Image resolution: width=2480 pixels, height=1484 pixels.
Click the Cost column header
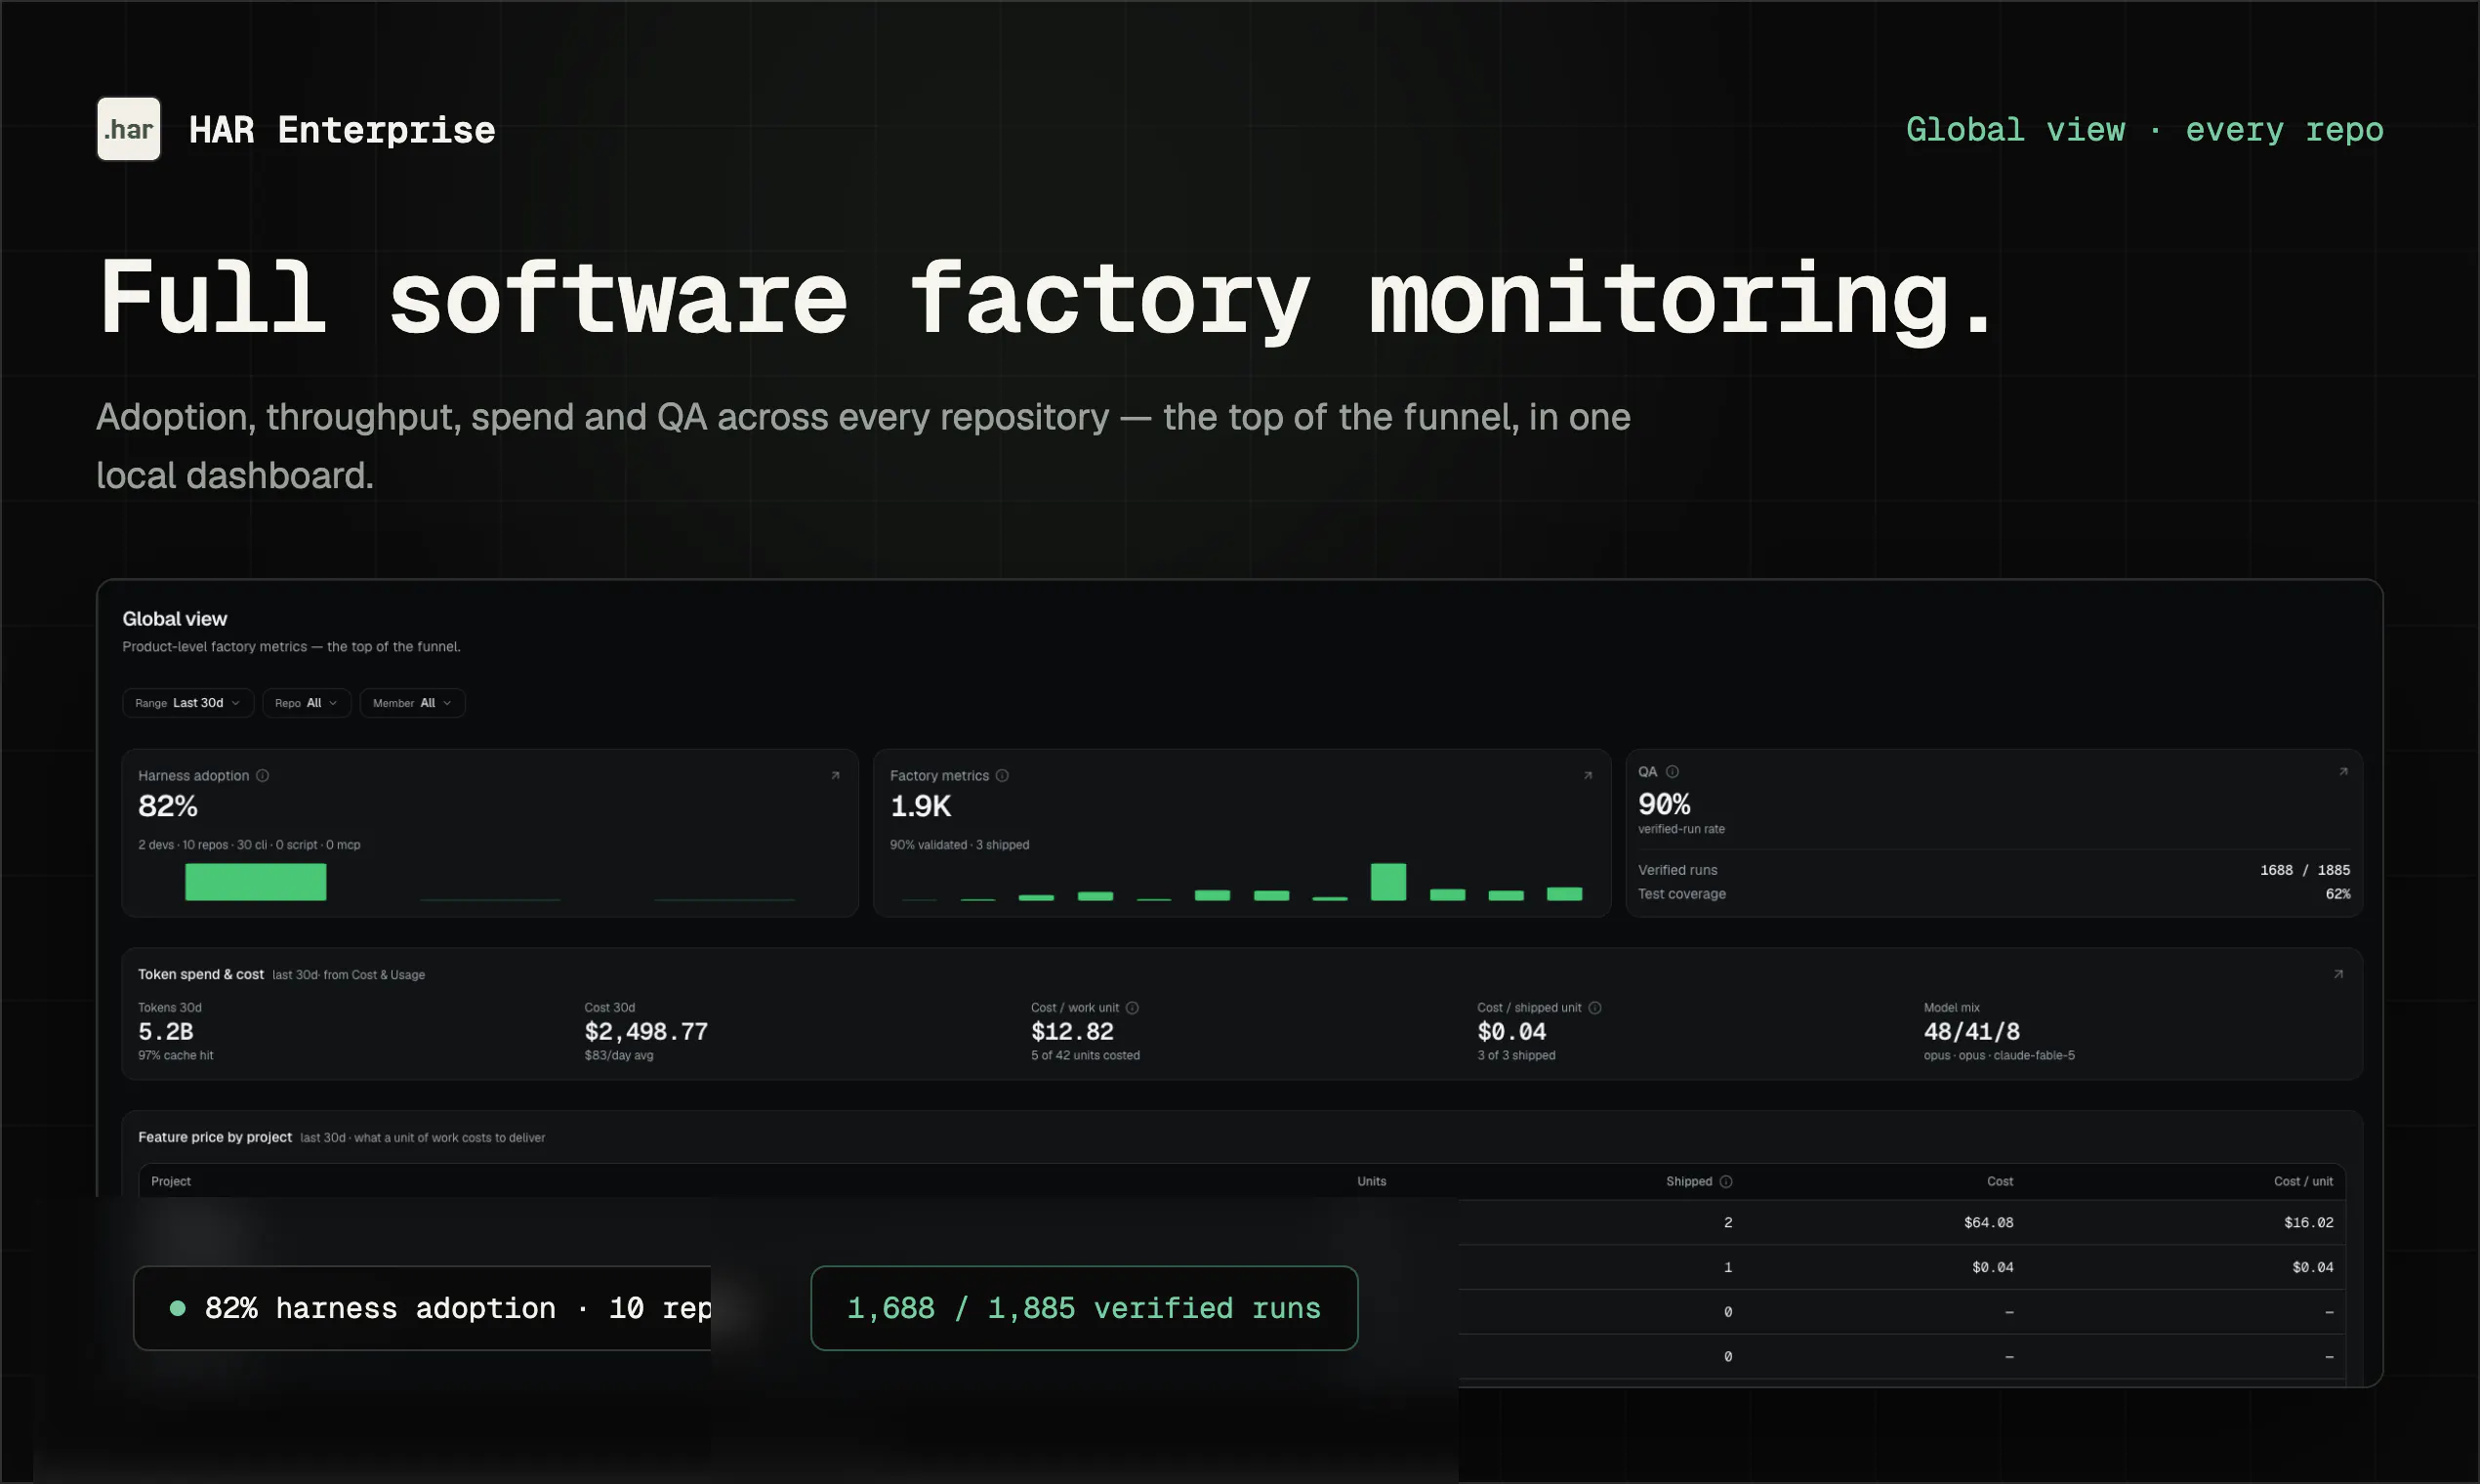coord(2000,1182)
